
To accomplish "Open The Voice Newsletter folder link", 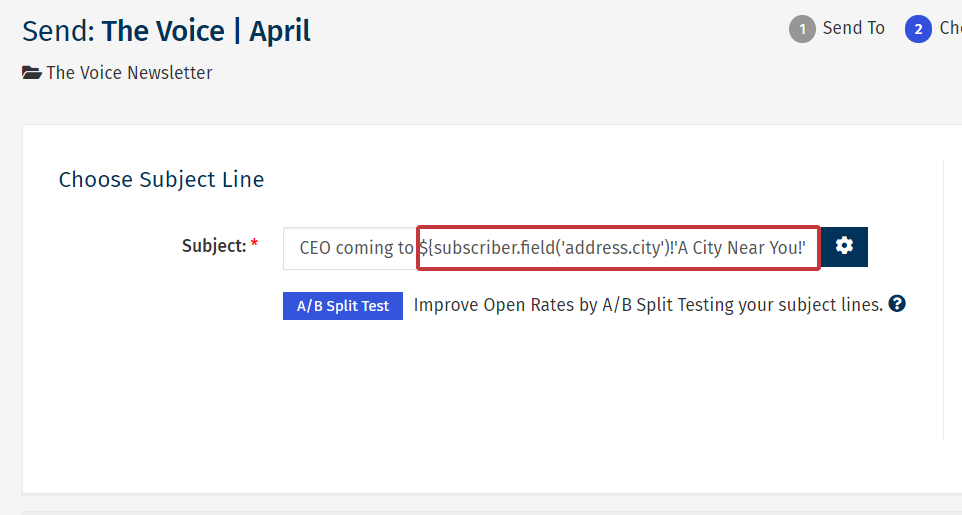I will [129, 73].
